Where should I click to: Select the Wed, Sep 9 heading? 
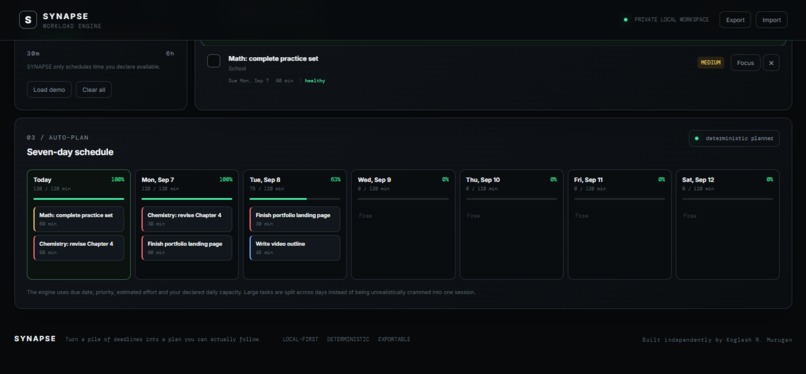374,180
